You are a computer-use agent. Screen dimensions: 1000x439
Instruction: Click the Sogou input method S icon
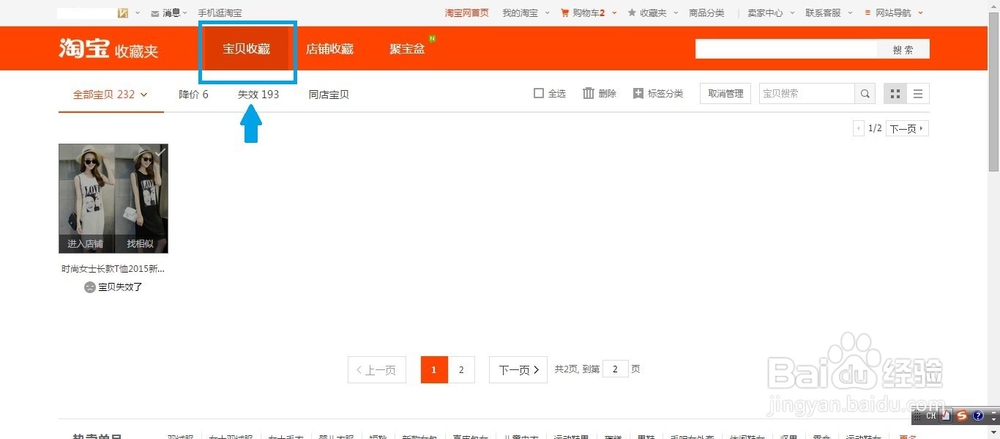click(961, 416)
